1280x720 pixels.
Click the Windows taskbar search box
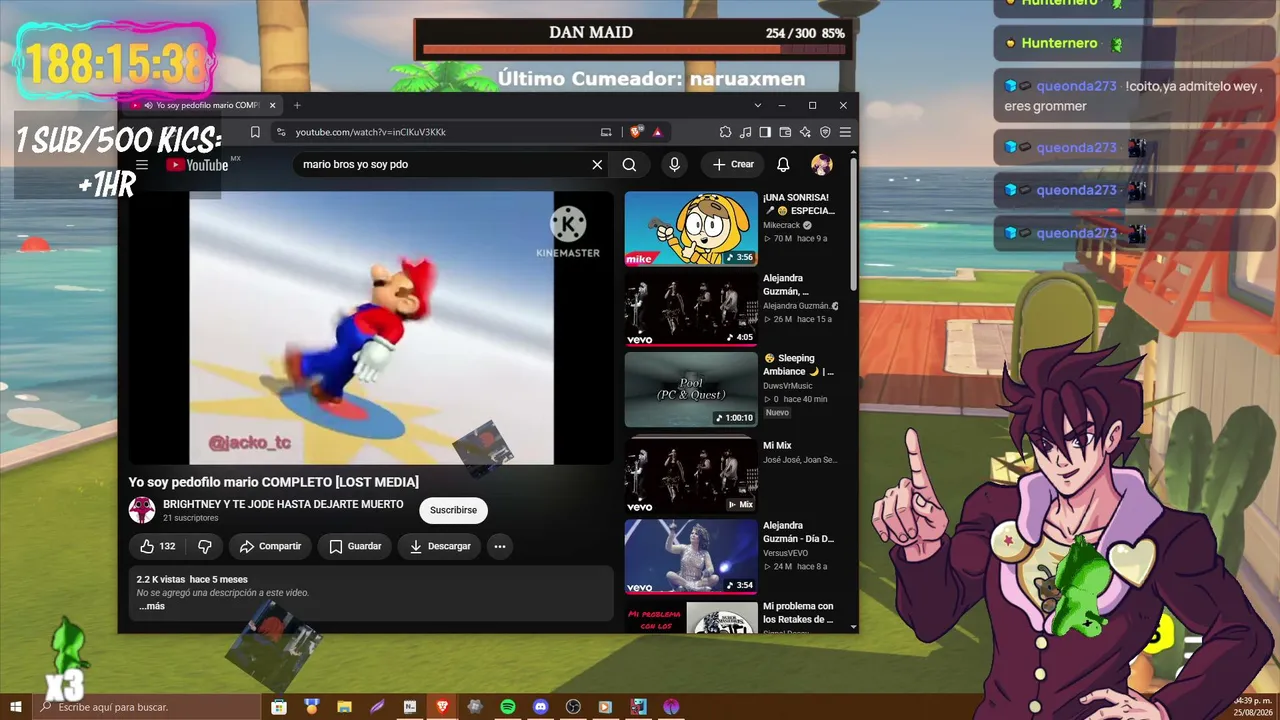147,707
